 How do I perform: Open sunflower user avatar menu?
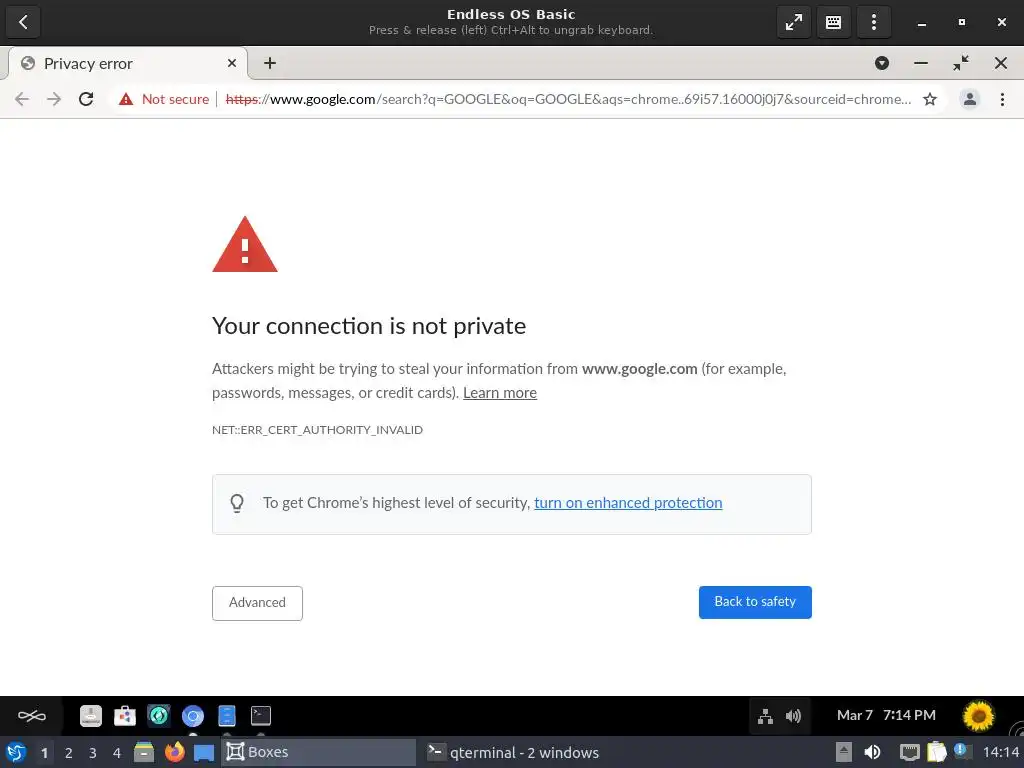[x=978, y=716]
